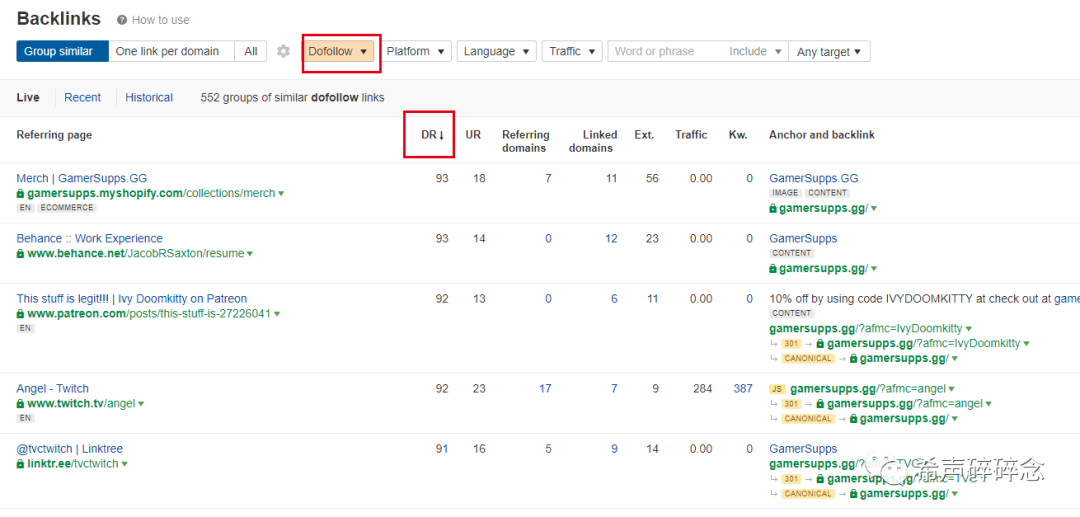The height and width of the screenshot is (517, 1080).
Task: Click lock icon beside linktr.ee
Action: 21,464
